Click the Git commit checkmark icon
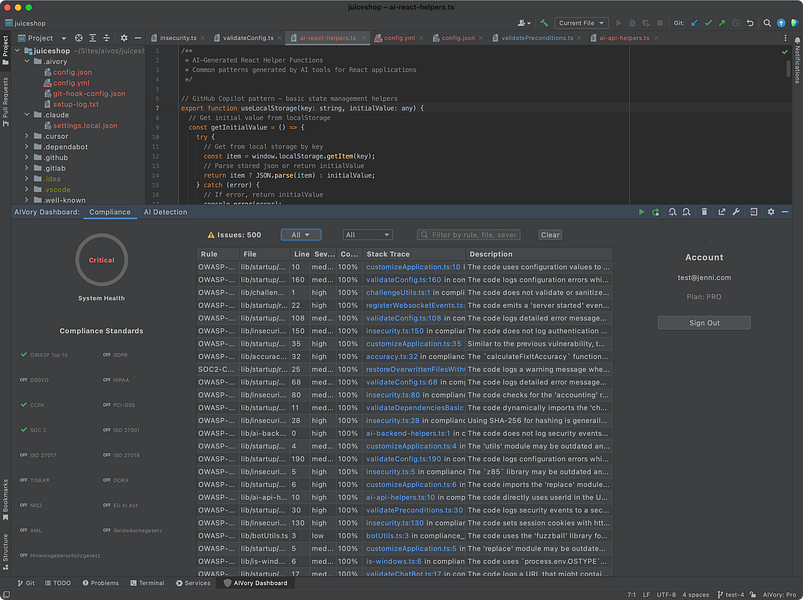This screenshot has height=600, width=803. [709, 22]
